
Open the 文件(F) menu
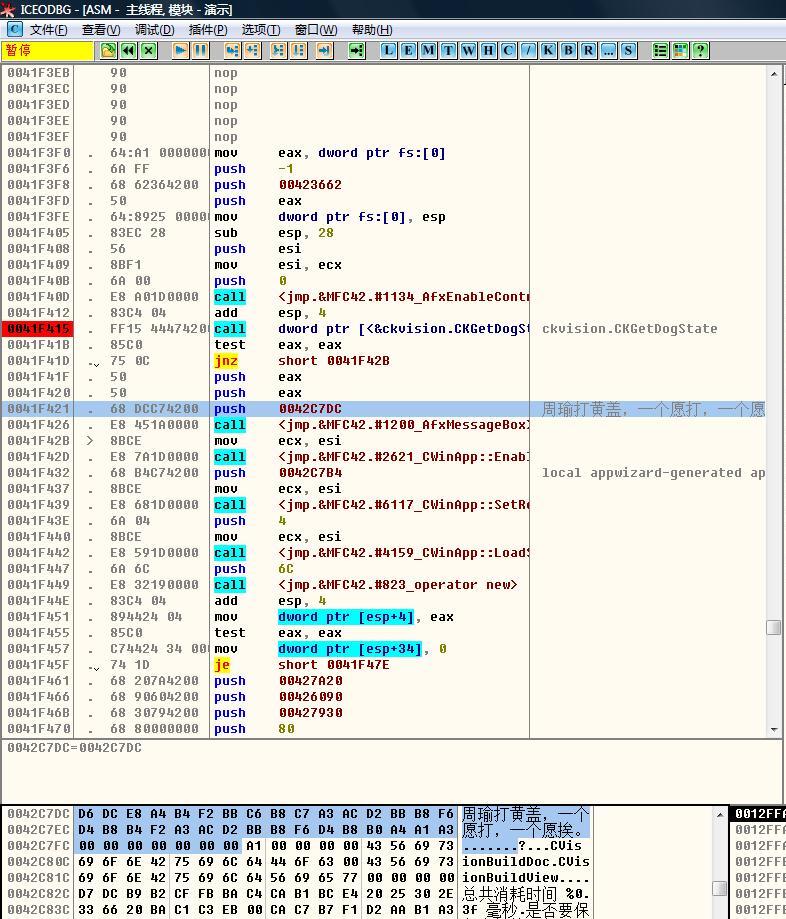click(48, 29)
